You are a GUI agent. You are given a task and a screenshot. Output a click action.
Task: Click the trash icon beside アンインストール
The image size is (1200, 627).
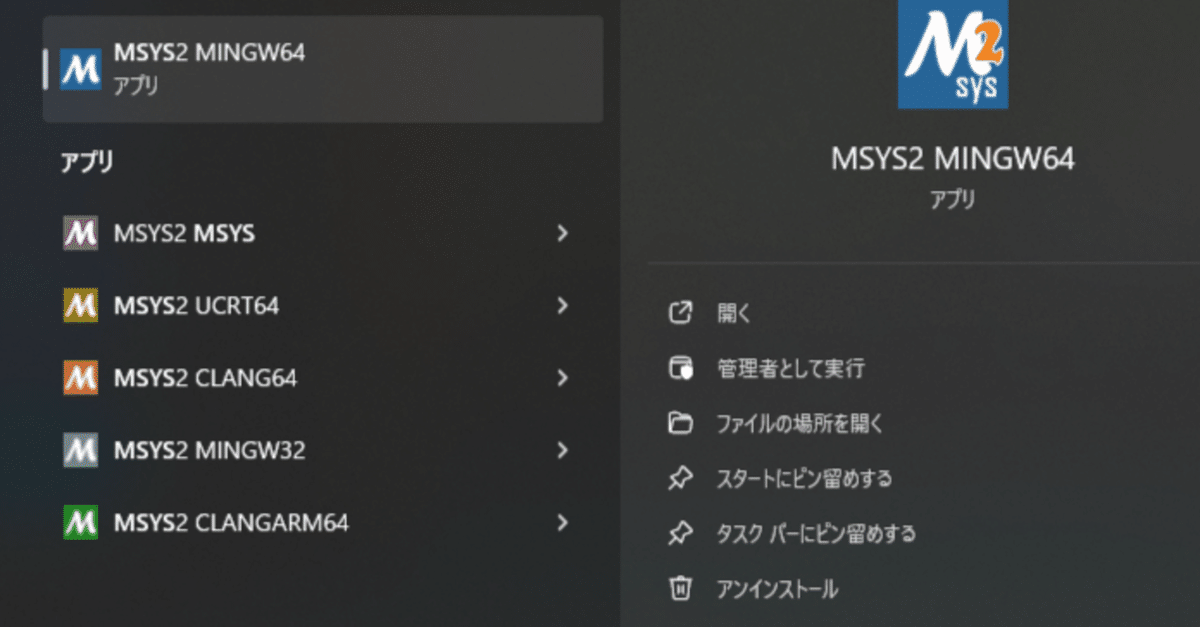click(682, 587)
